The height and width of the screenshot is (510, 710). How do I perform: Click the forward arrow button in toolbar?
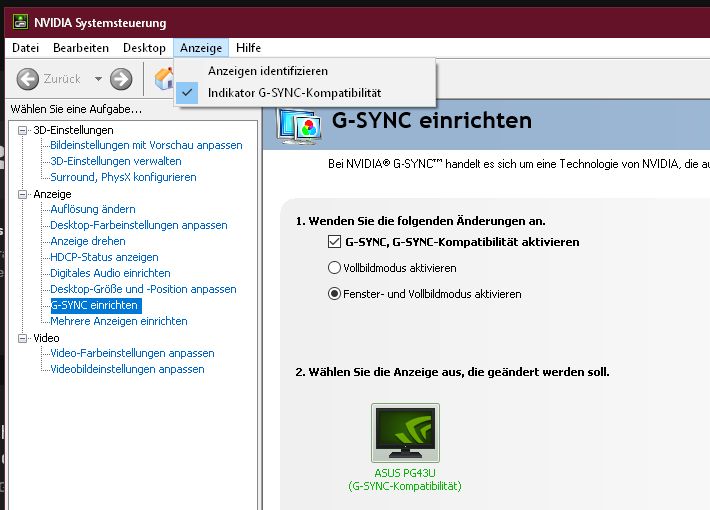pyautogui.click(x=121, y=79)
